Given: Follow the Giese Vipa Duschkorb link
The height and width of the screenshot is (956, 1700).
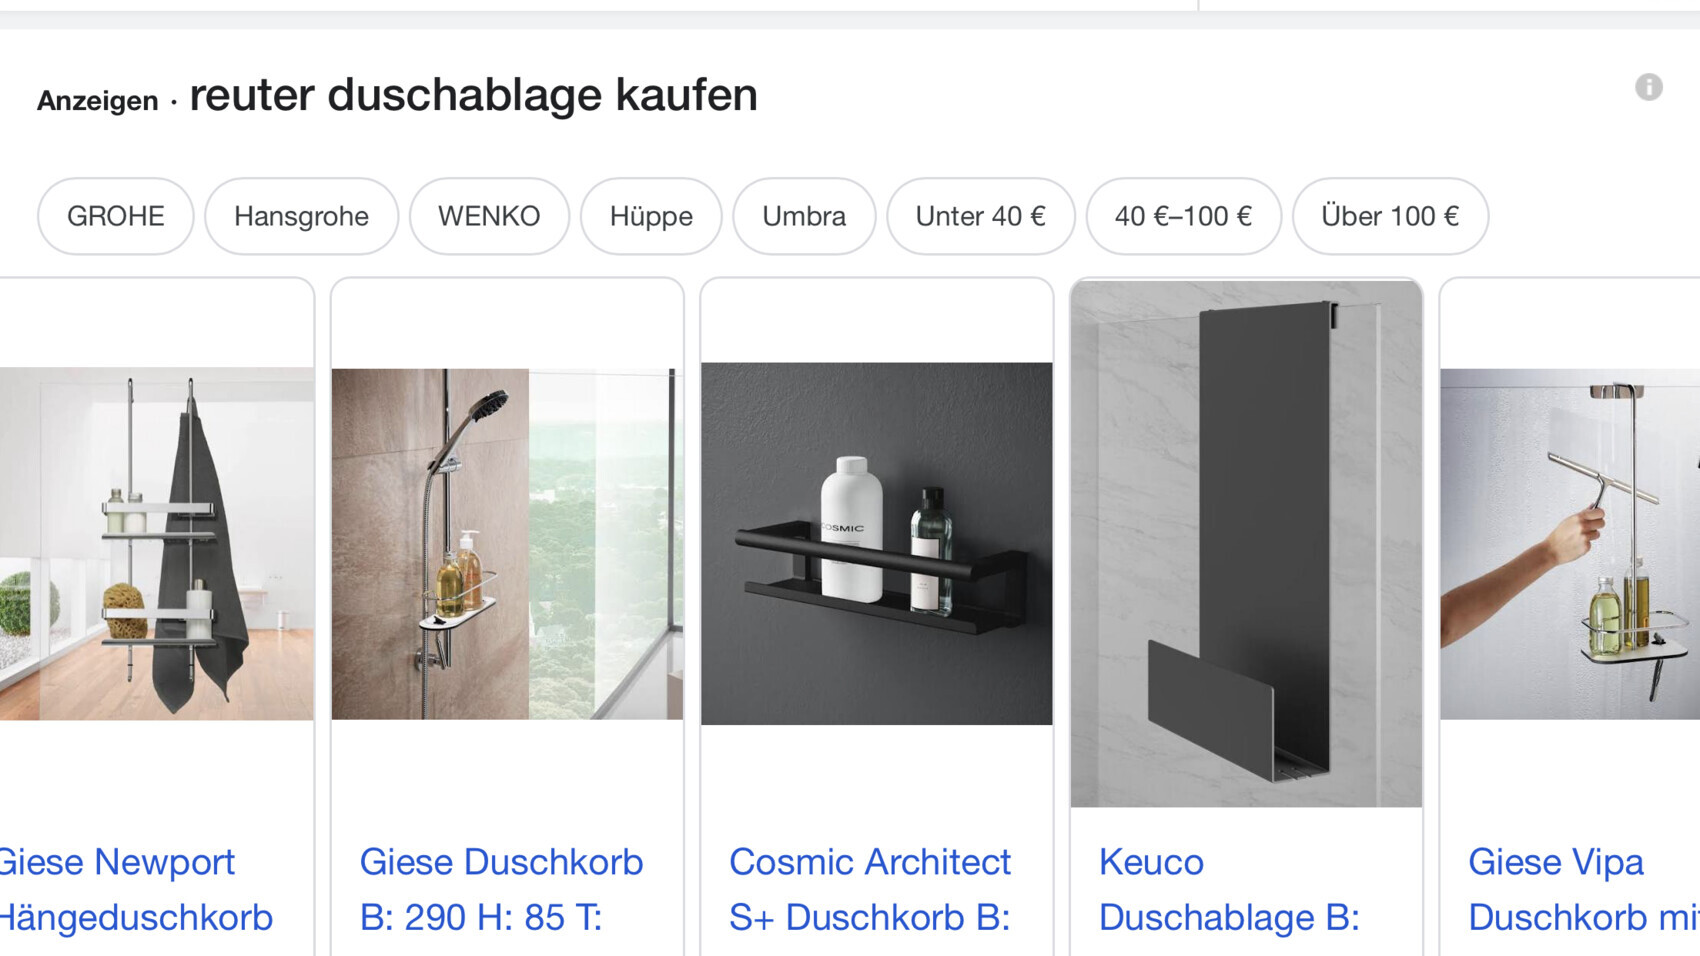Looking at the screenshot, I should point(1584,890).
